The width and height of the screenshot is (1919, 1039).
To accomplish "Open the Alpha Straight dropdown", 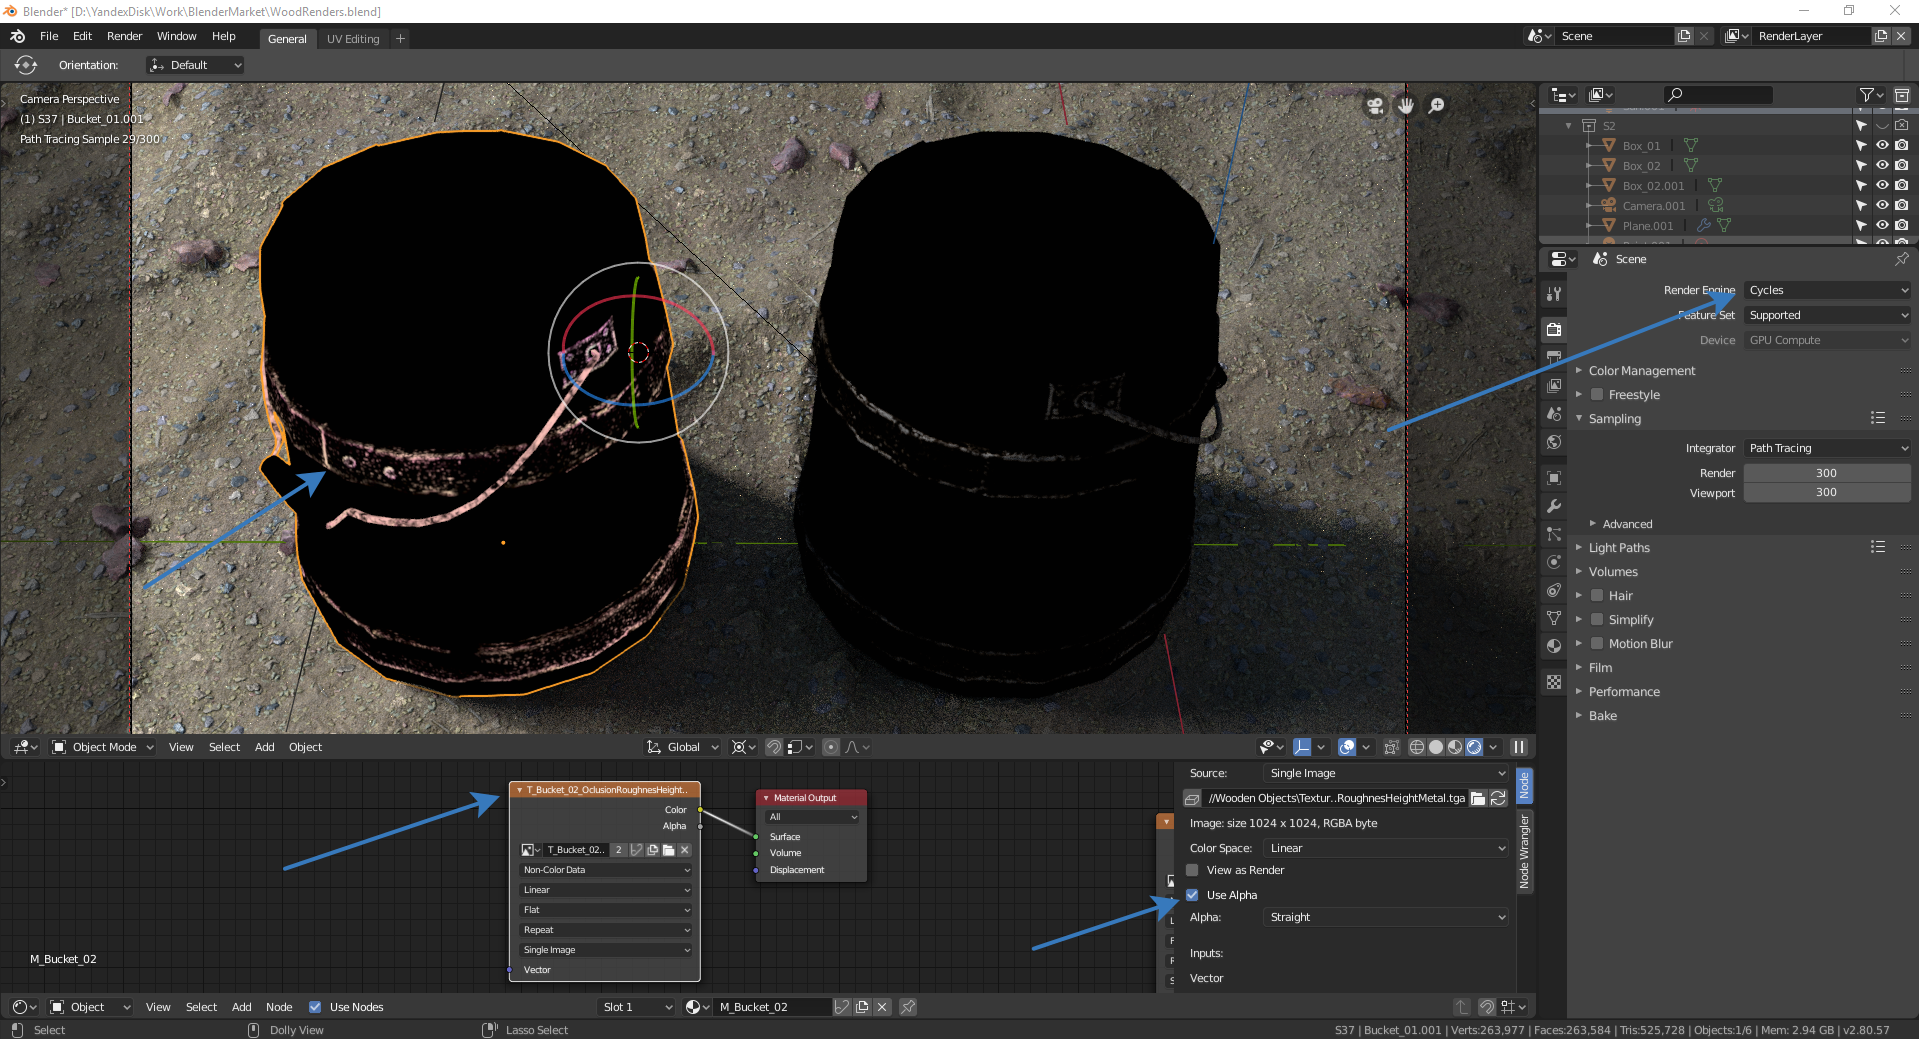I will (1386, 917).
